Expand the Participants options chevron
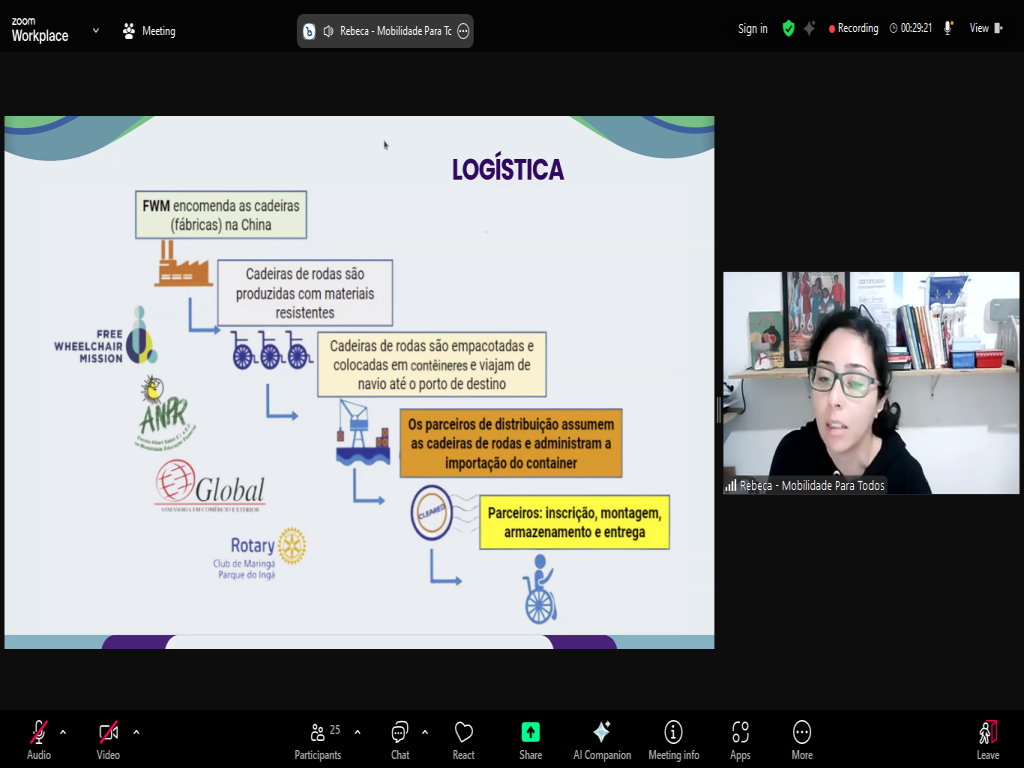The height and width of the screenshot is (768, 1024). click(357, 732)
